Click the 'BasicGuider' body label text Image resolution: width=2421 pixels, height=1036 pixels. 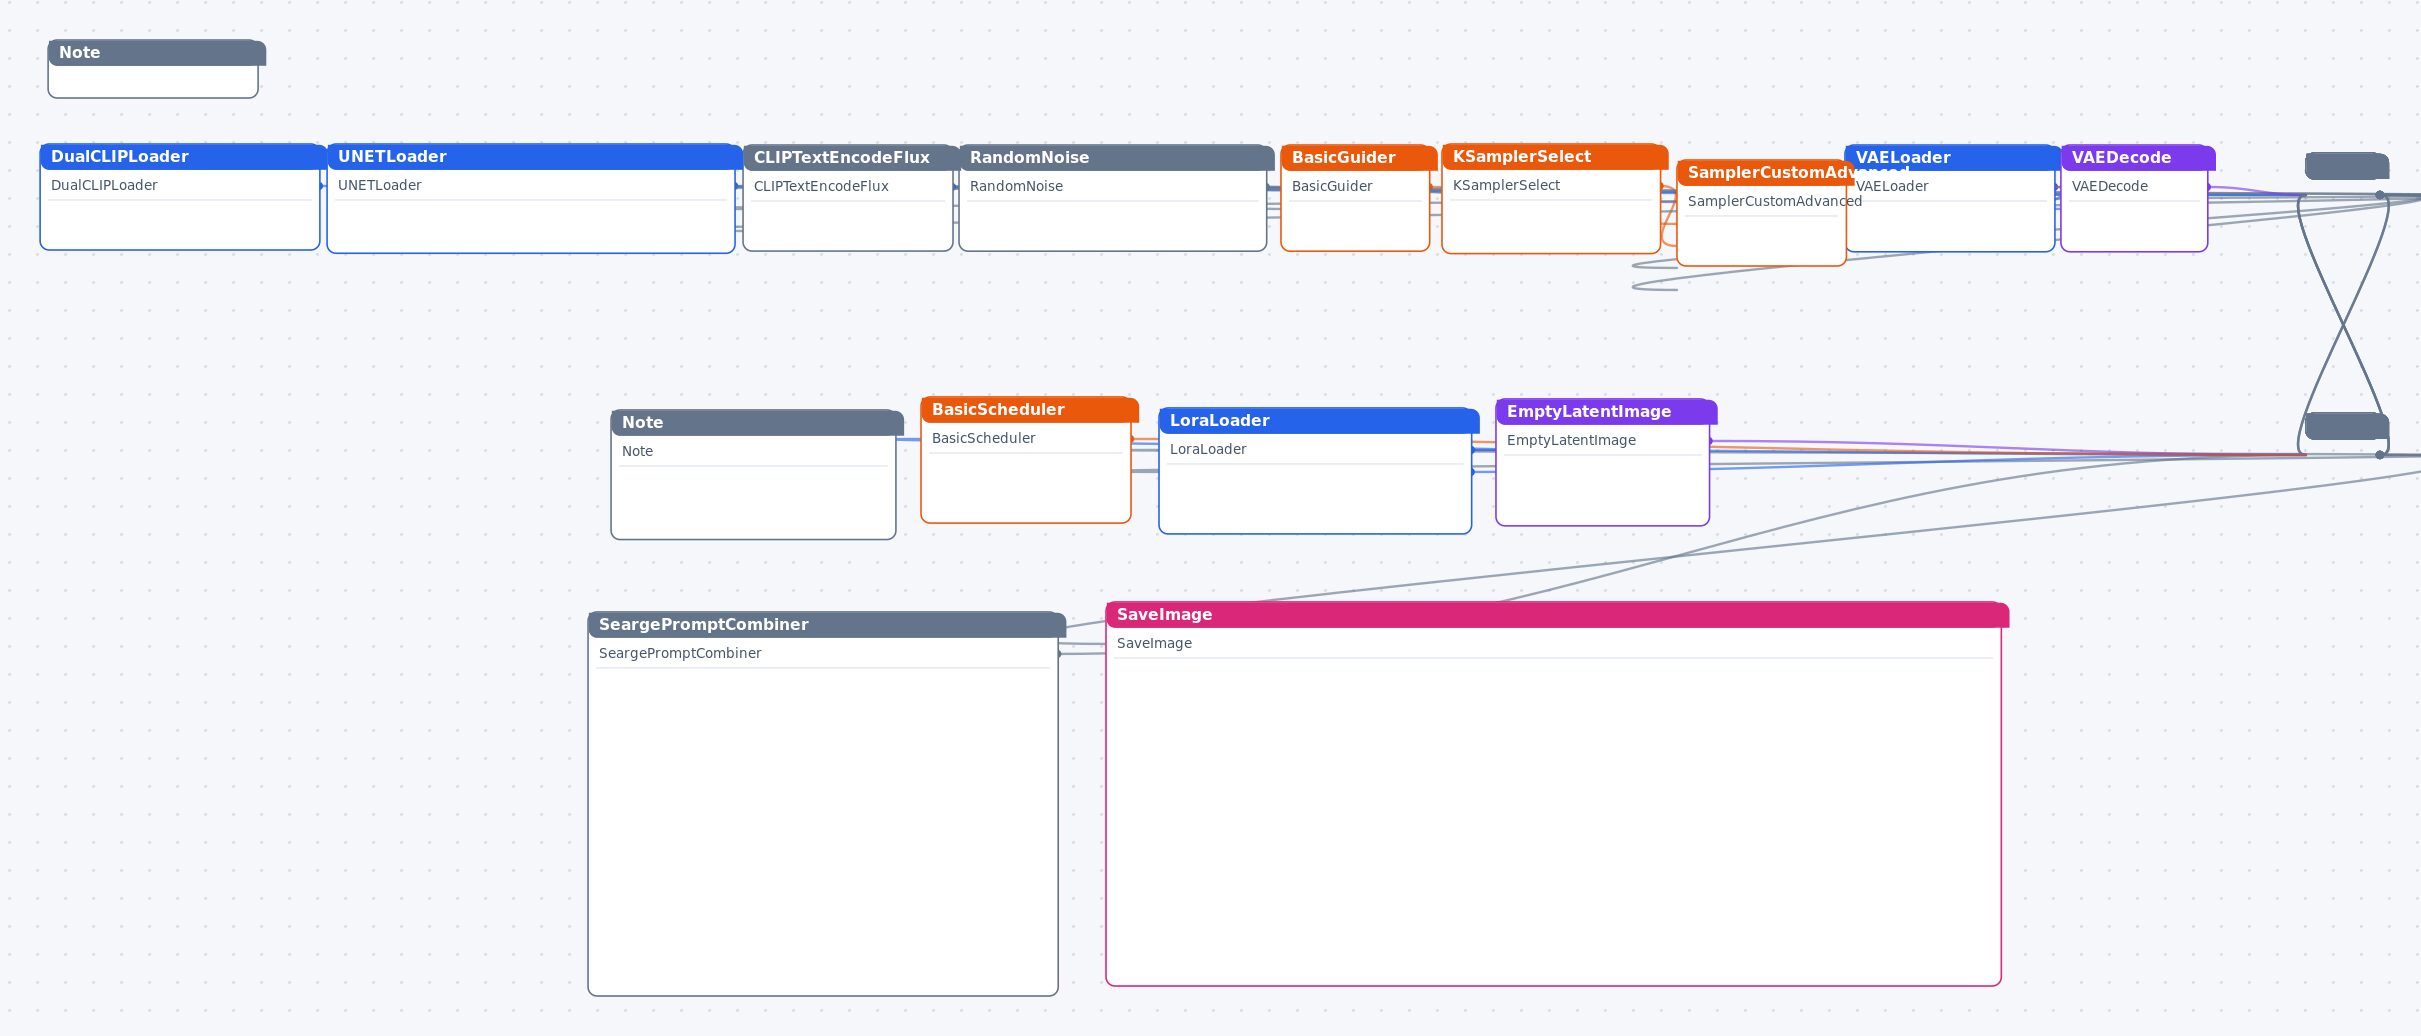coord(1332,186)
